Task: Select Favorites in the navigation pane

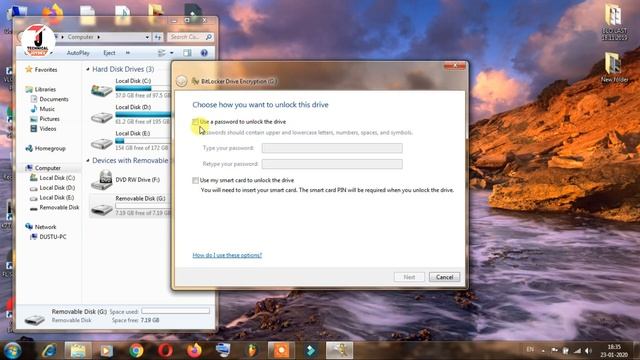Action: point(46,69)
